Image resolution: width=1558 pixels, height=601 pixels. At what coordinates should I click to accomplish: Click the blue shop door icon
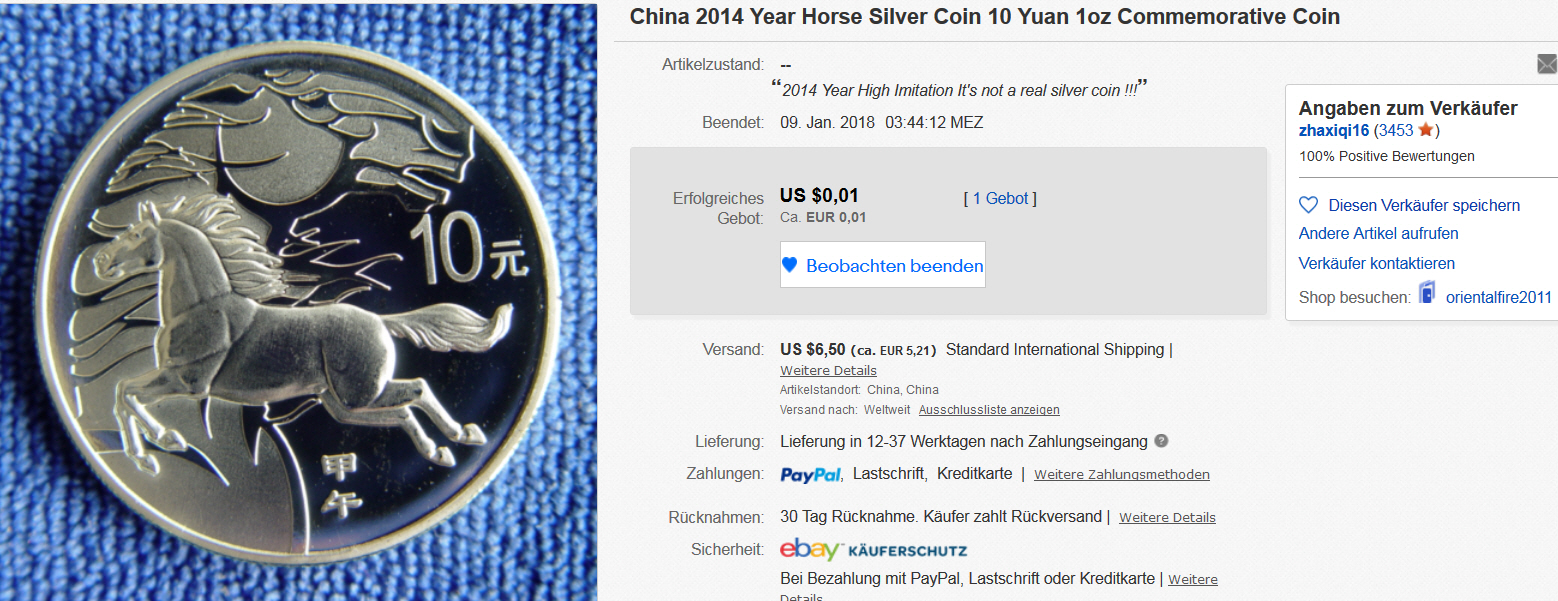point(1427,294)
